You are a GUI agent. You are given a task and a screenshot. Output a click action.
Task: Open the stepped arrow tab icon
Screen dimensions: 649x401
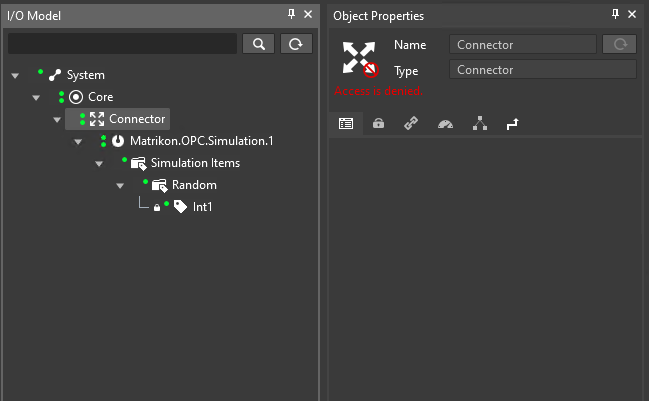click(512, 124)
